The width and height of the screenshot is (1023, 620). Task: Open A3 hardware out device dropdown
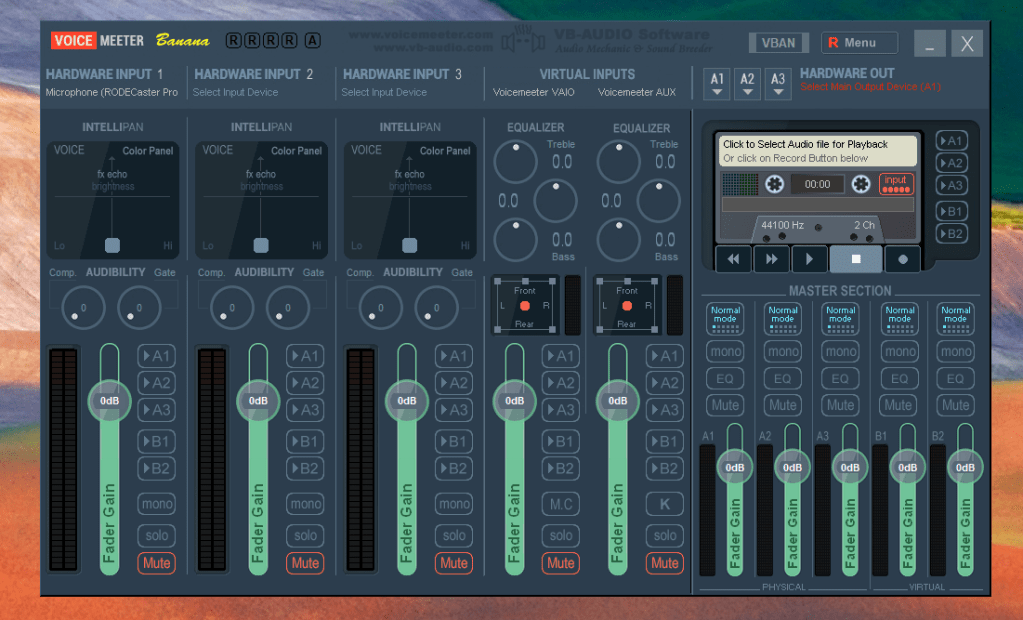pyautogui.click(x=778, y=84)
